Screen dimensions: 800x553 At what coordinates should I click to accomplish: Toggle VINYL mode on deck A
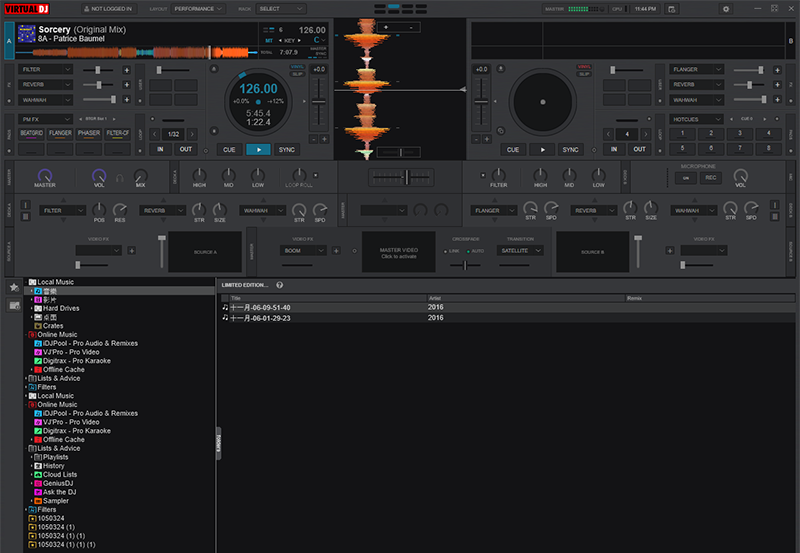point(297,67)
